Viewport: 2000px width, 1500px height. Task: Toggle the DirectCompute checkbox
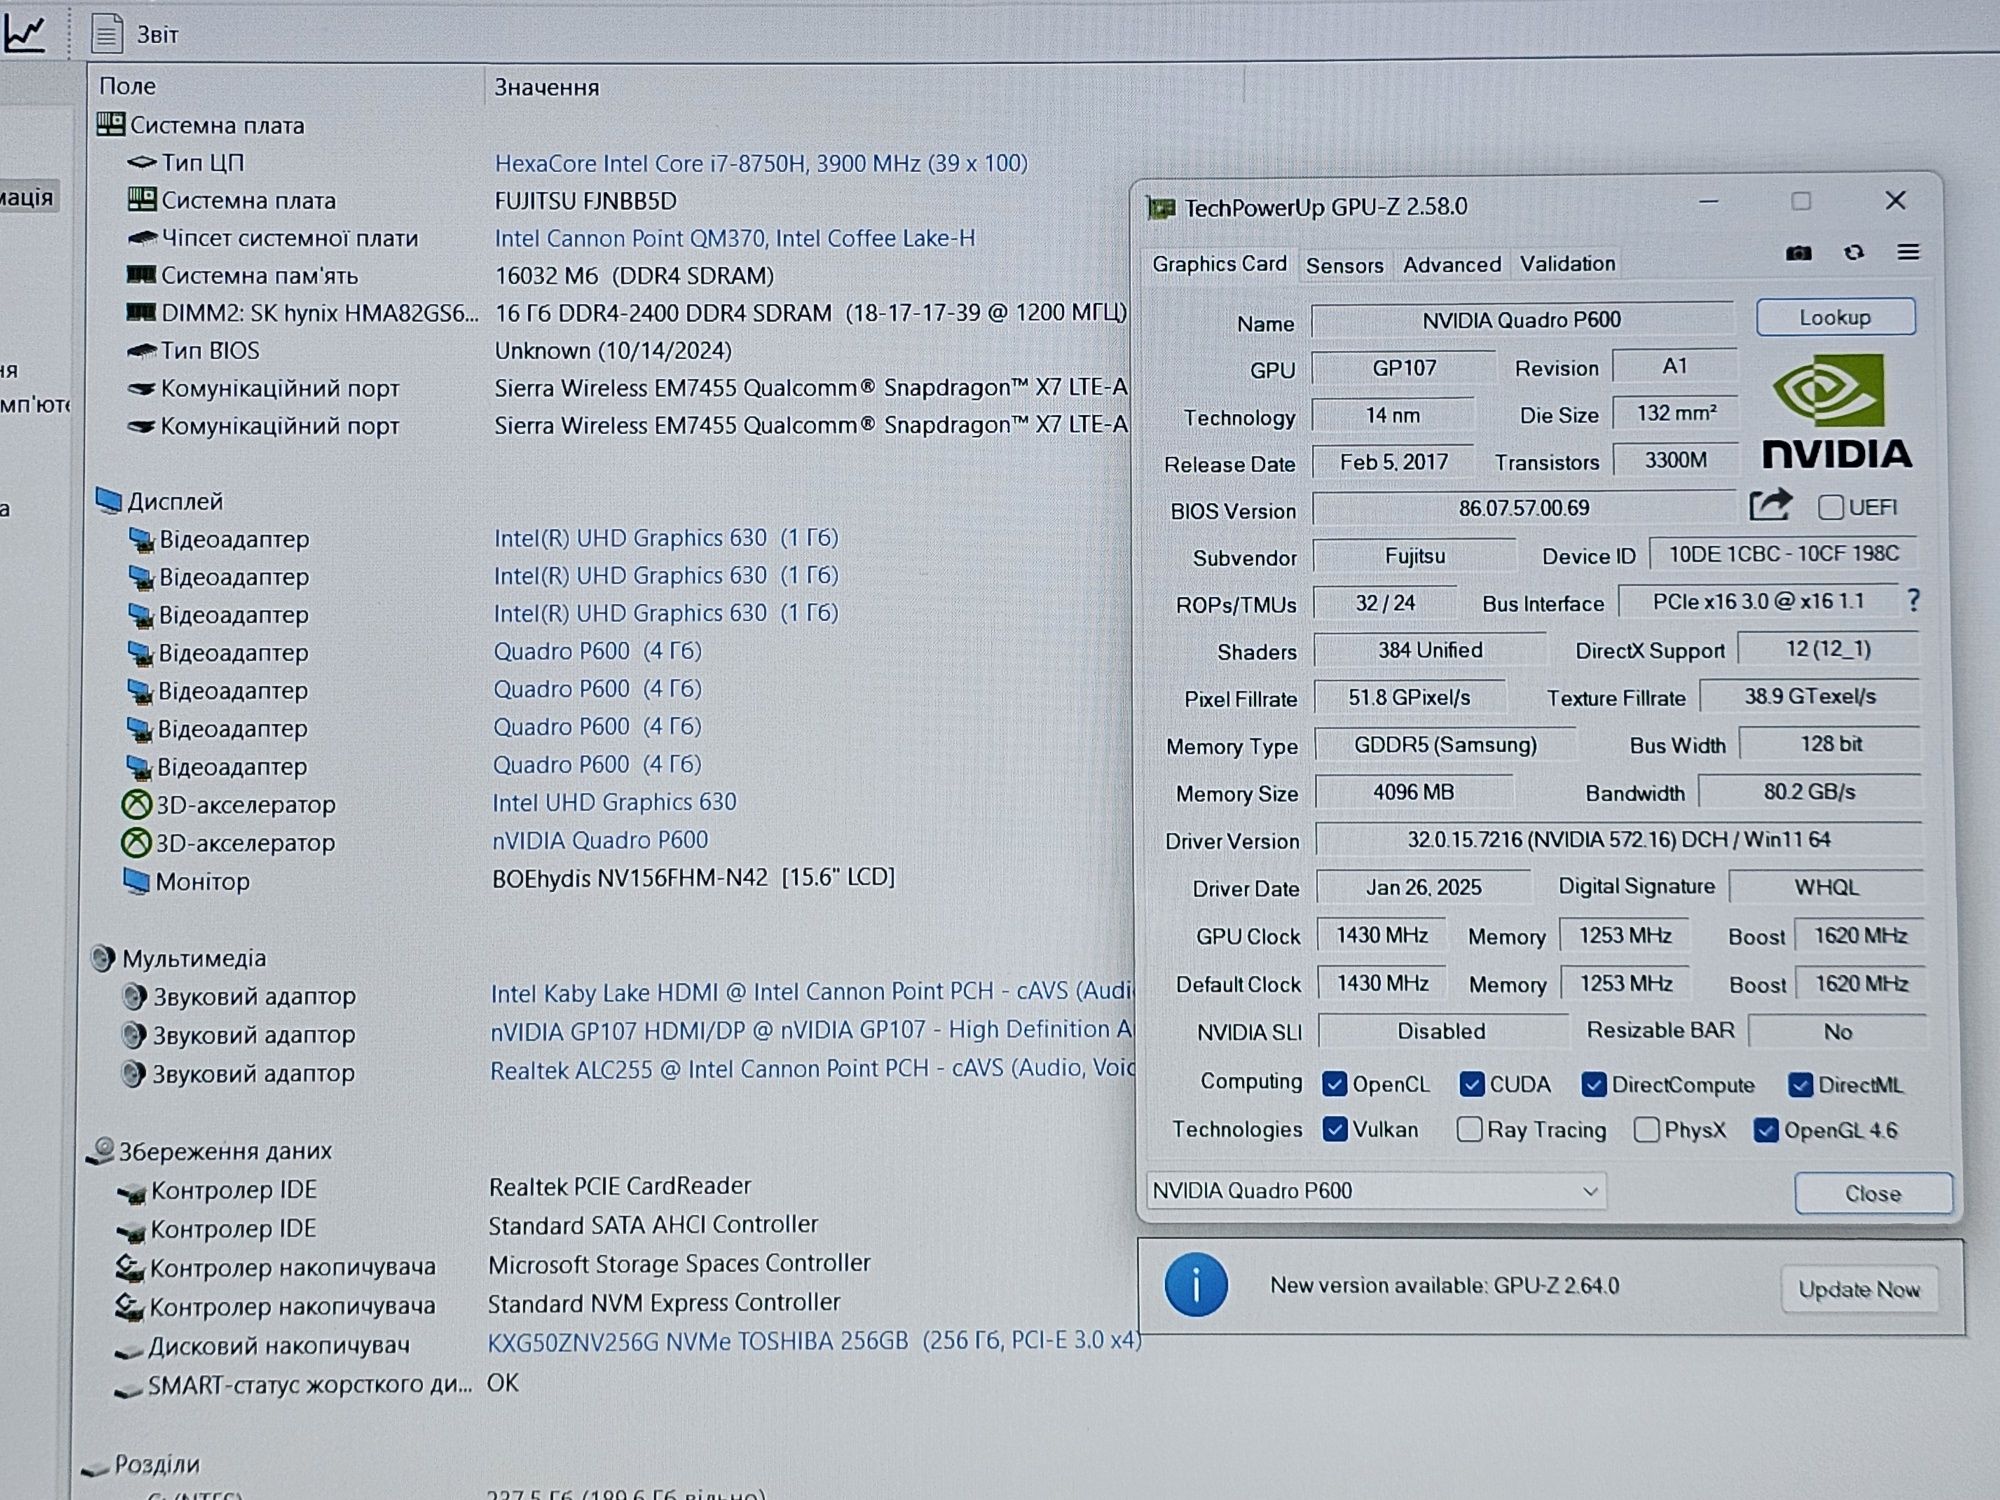coord(1594,1084)
